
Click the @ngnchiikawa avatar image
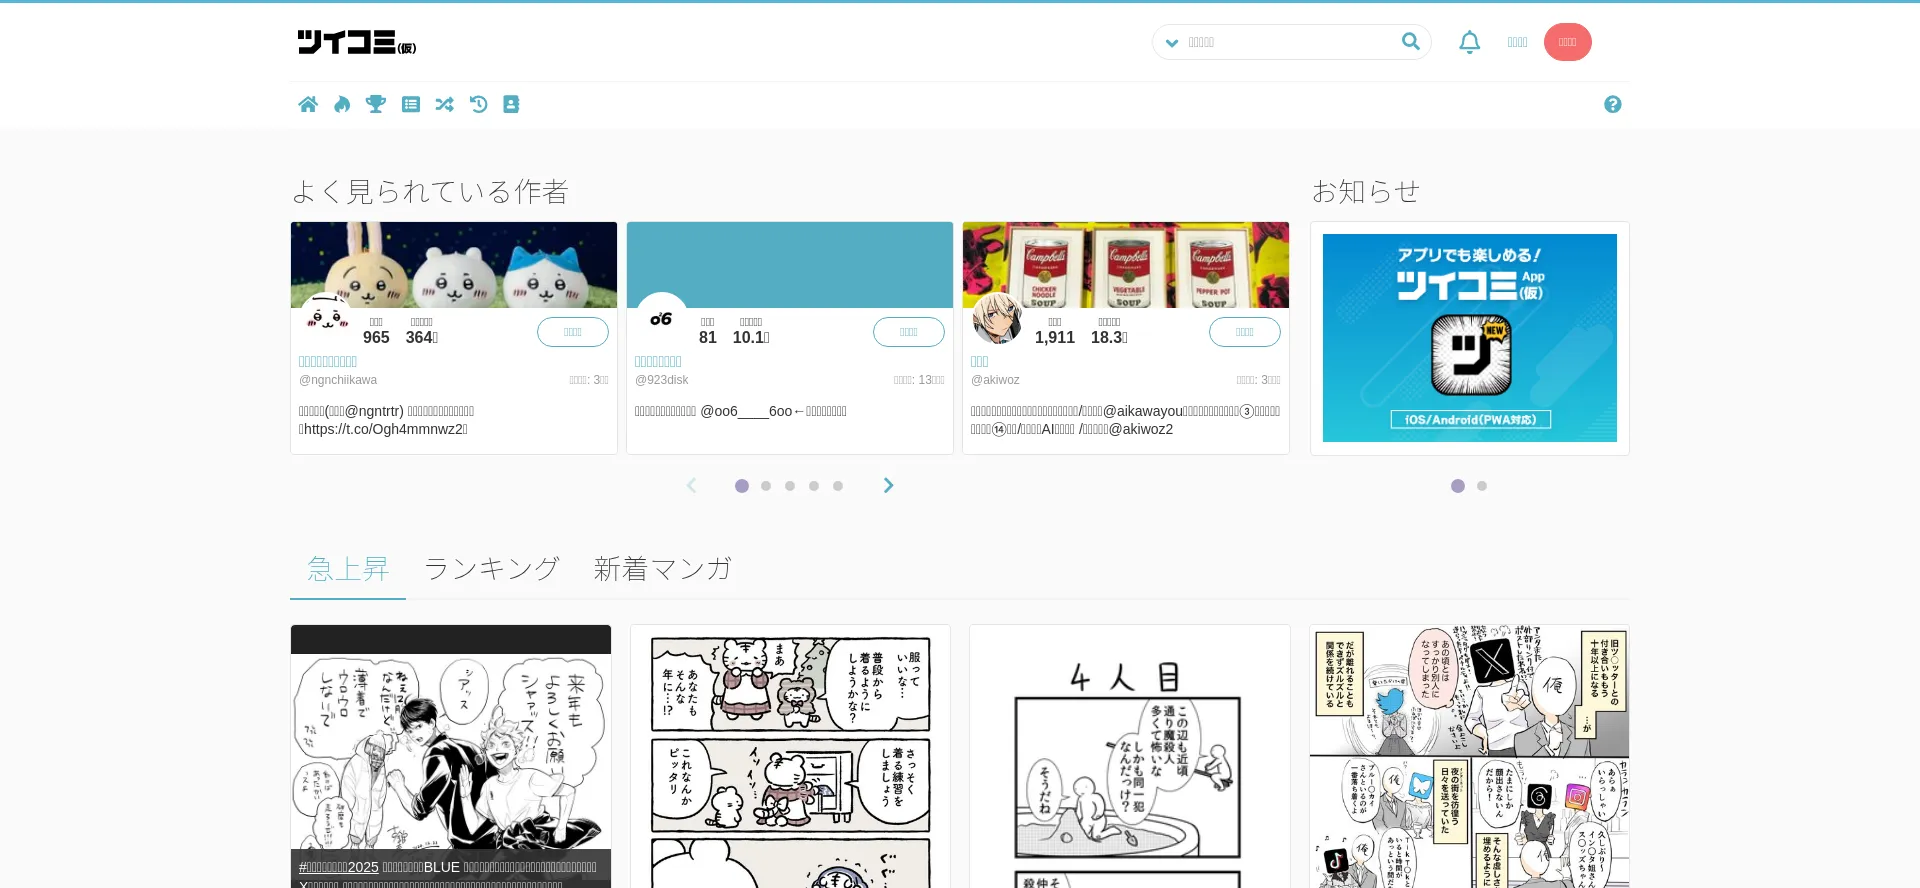tap(326, 317)
